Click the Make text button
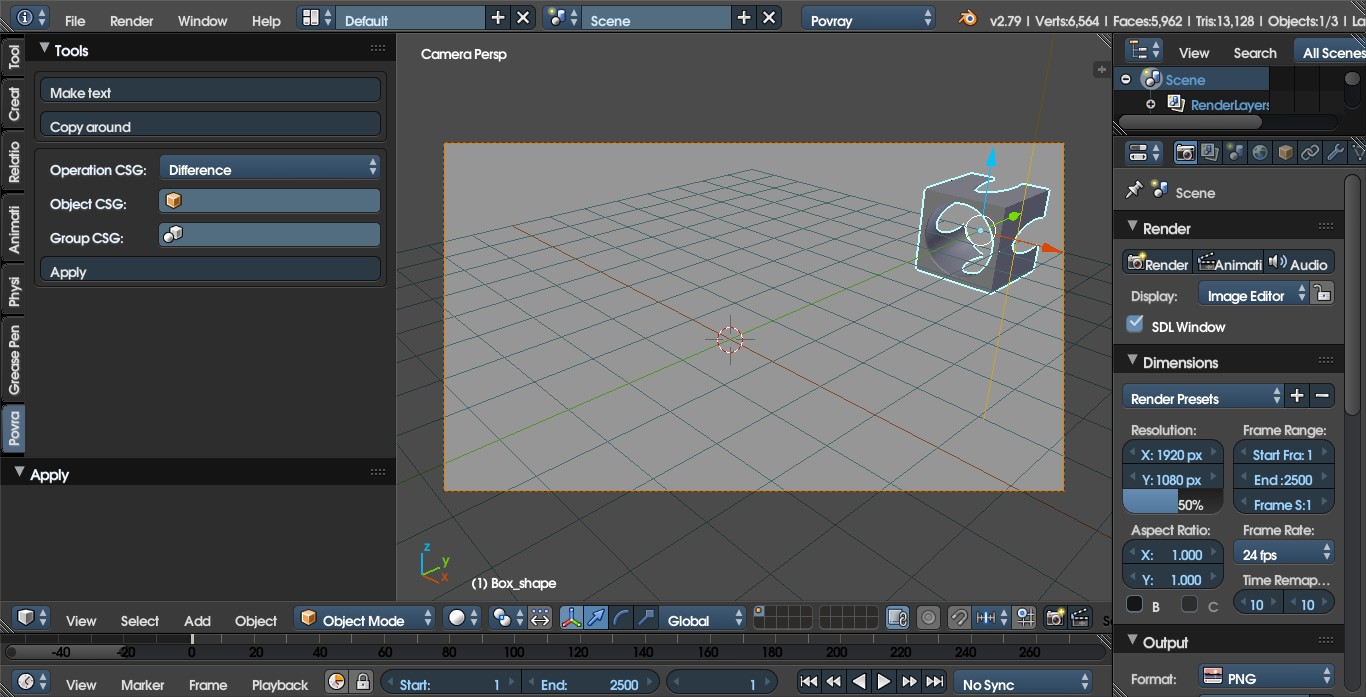 coord(210,92)
